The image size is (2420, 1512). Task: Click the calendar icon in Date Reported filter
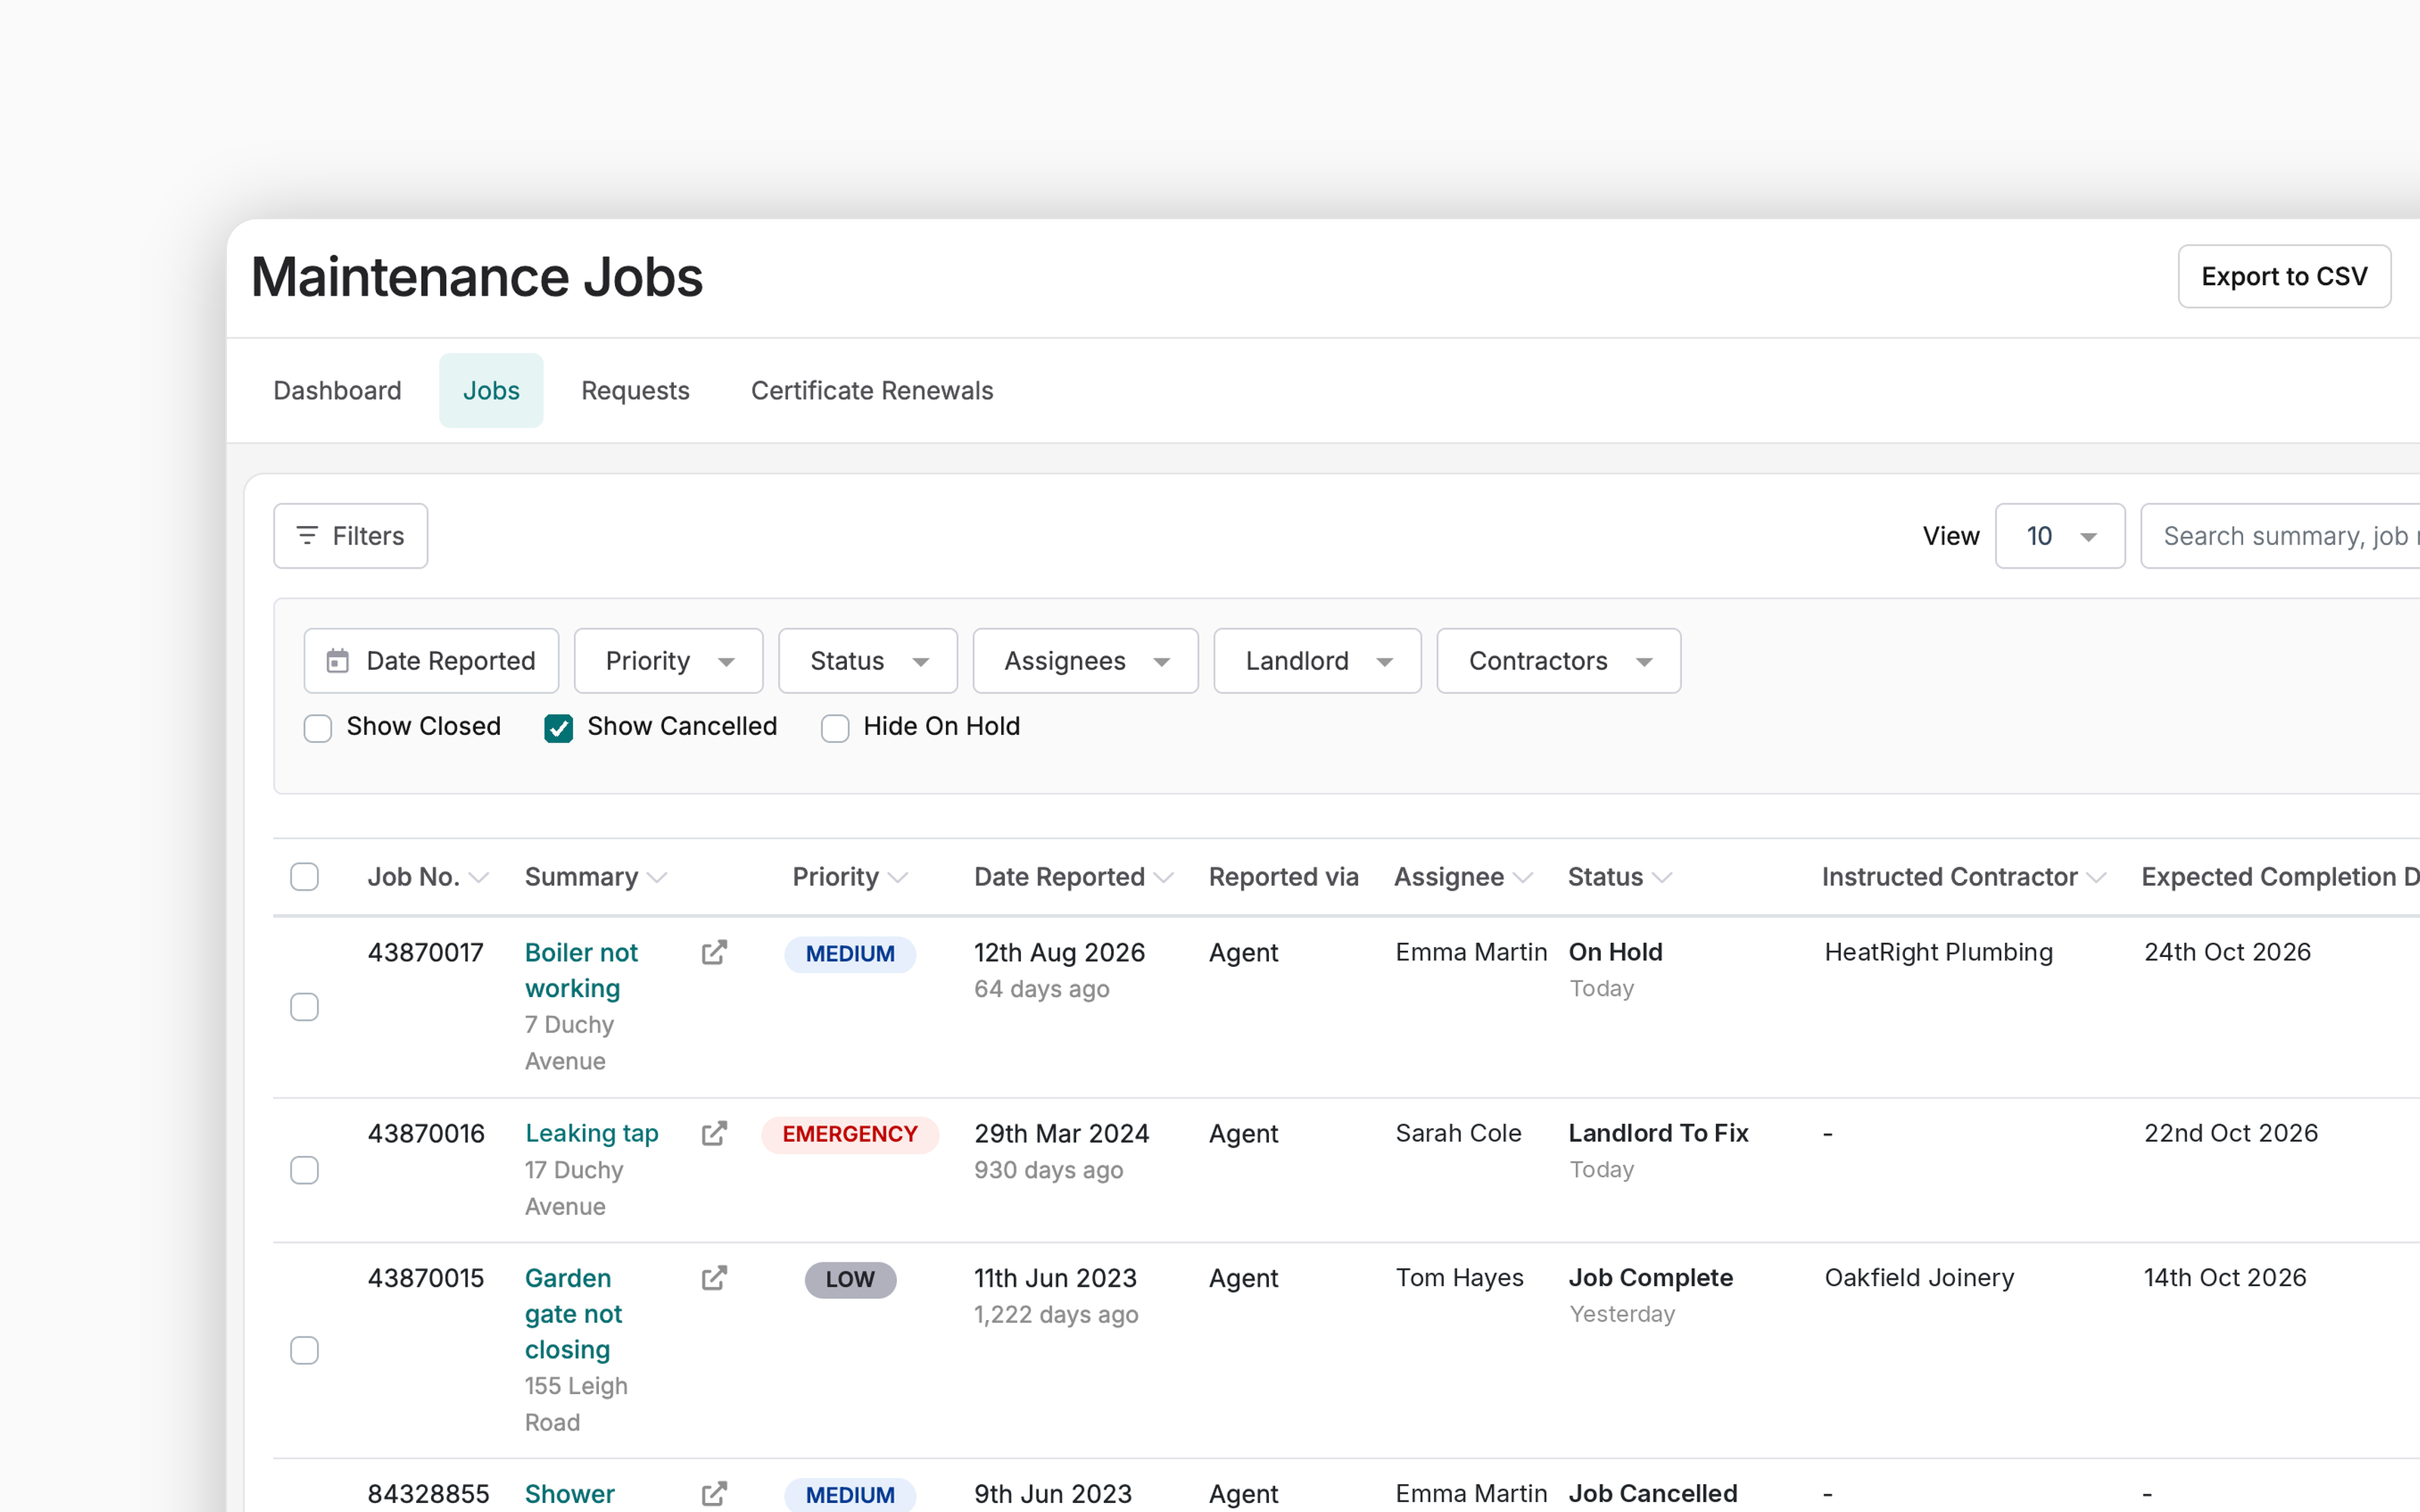tap(338, 661)
